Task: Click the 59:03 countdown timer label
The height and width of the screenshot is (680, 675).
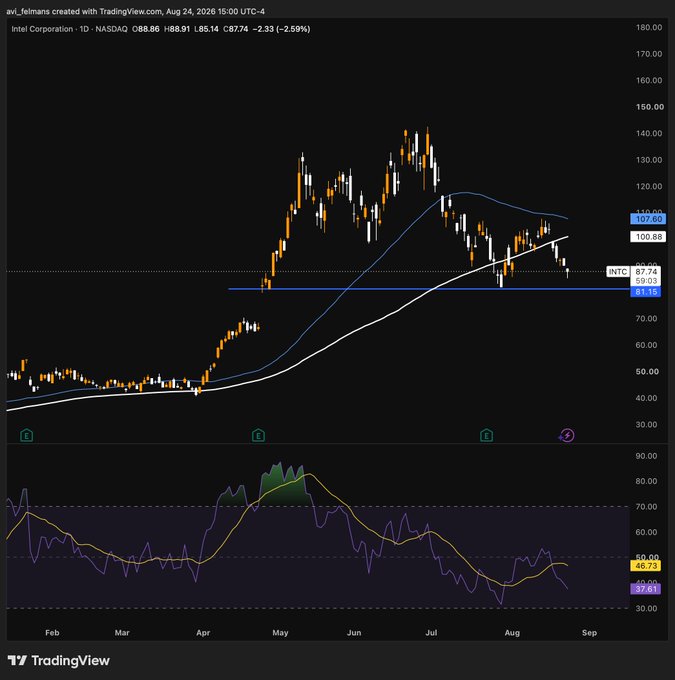Action: click(x=646, y=281)
